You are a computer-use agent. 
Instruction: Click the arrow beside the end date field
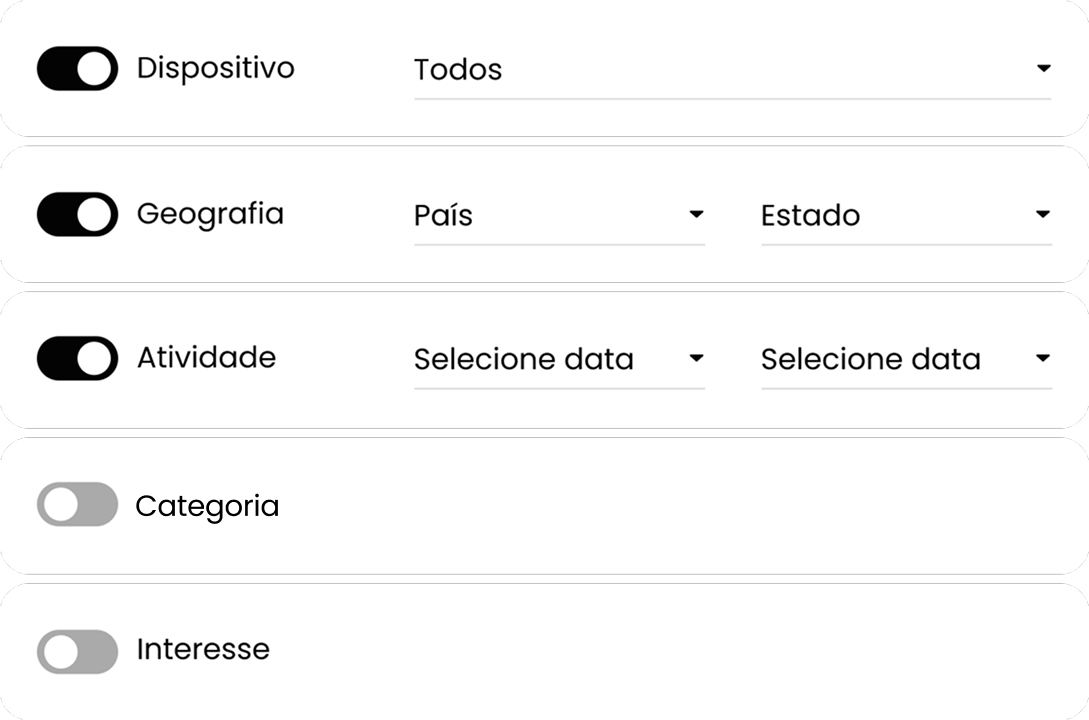(x=1043, y=357)
